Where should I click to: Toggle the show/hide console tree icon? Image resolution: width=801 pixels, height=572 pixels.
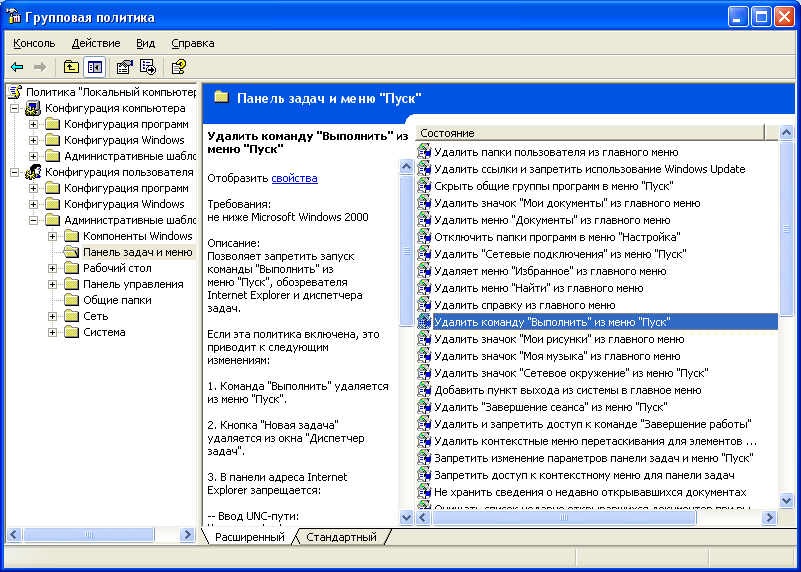(94, 67)
